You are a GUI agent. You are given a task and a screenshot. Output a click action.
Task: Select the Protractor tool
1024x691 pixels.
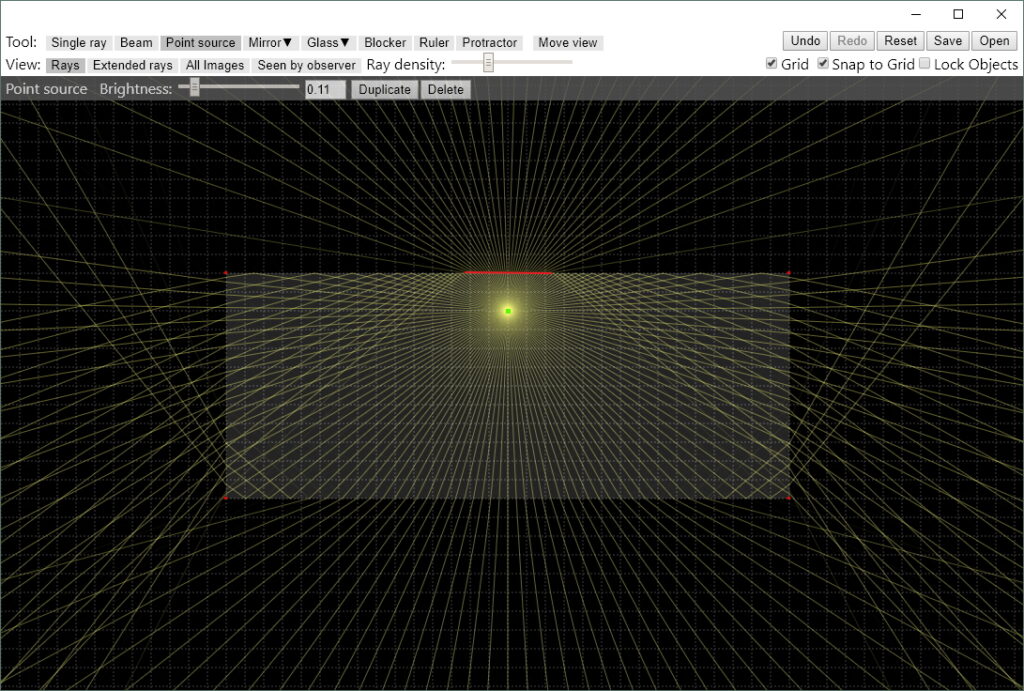[489, 43]
